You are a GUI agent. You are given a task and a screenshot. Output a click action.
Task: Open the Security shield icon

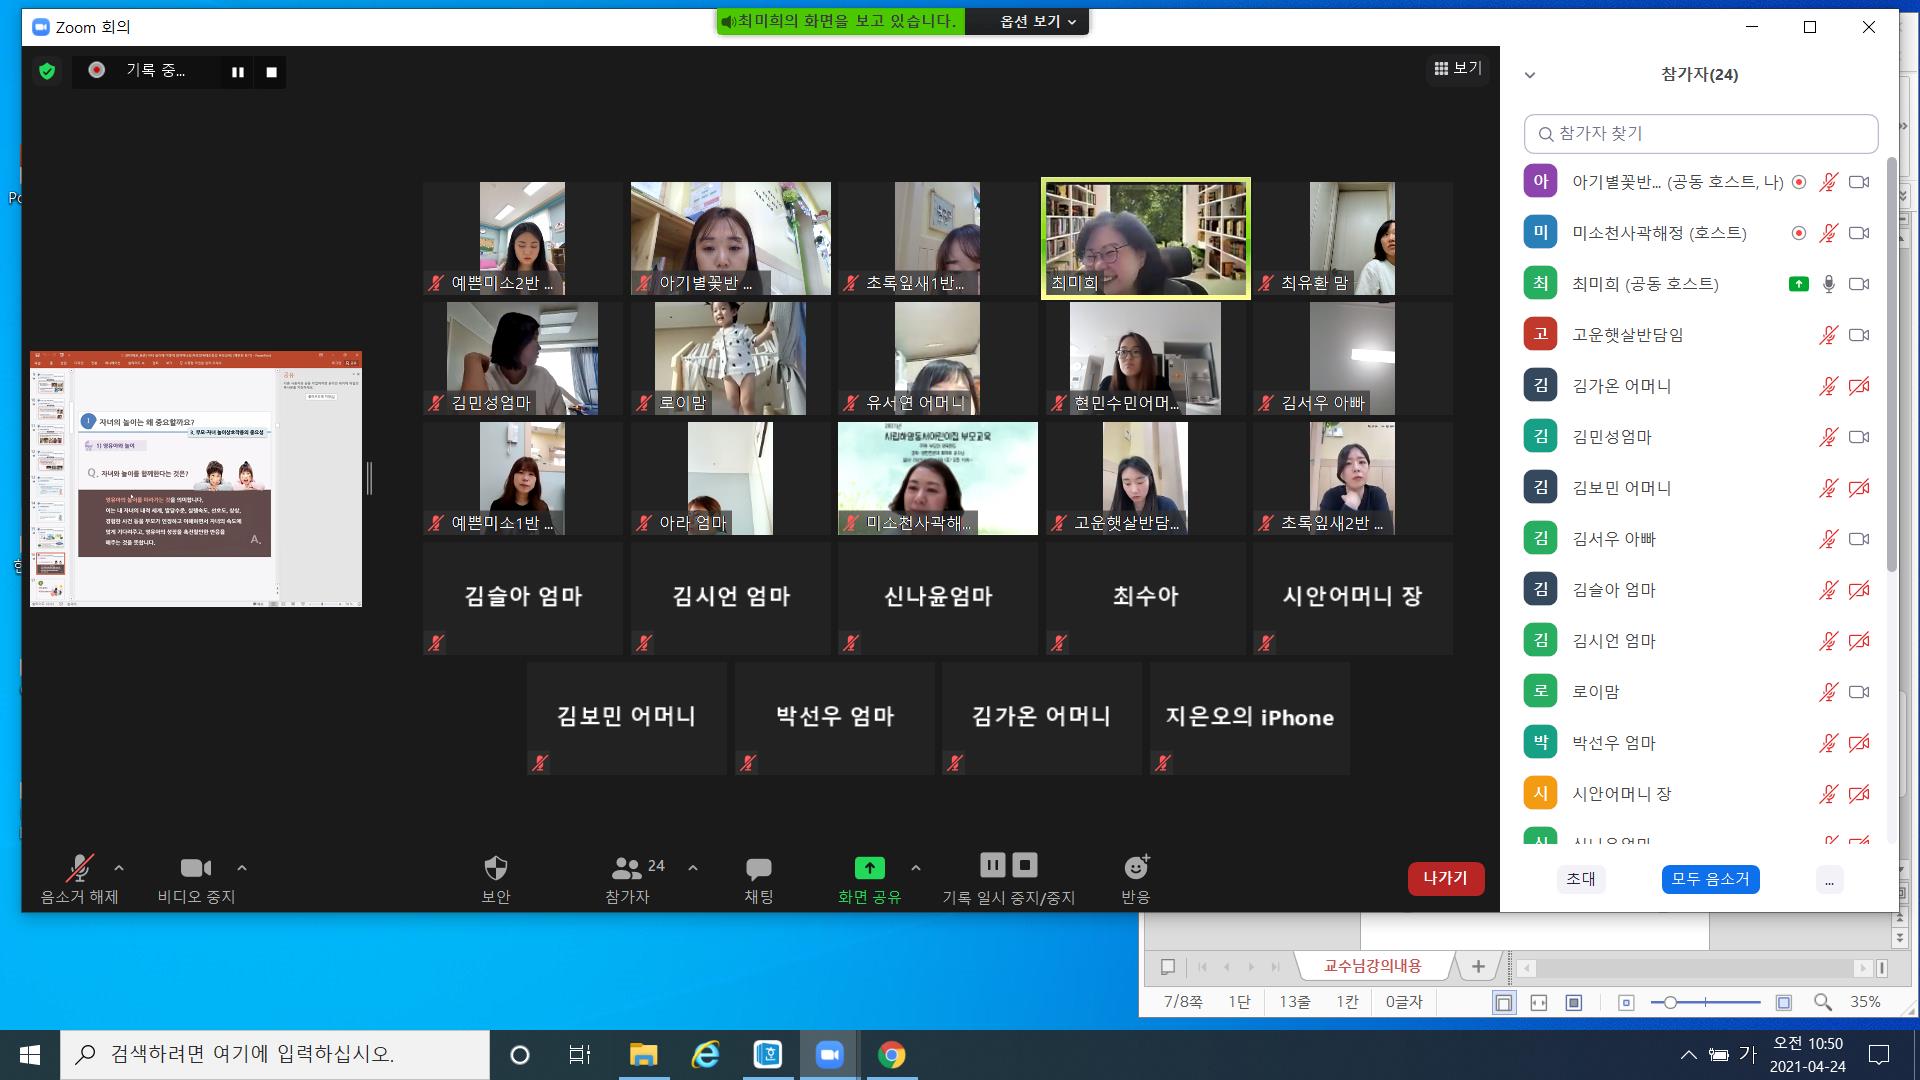coord(496,868)
